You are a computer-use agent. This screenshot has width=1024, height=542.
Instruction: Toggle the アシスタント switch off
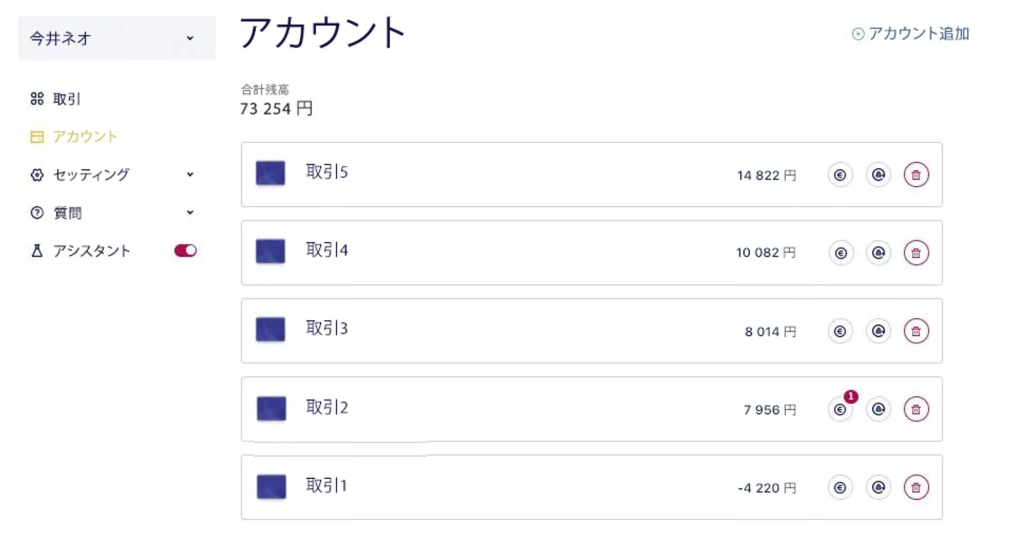click(x=185, y=251)
